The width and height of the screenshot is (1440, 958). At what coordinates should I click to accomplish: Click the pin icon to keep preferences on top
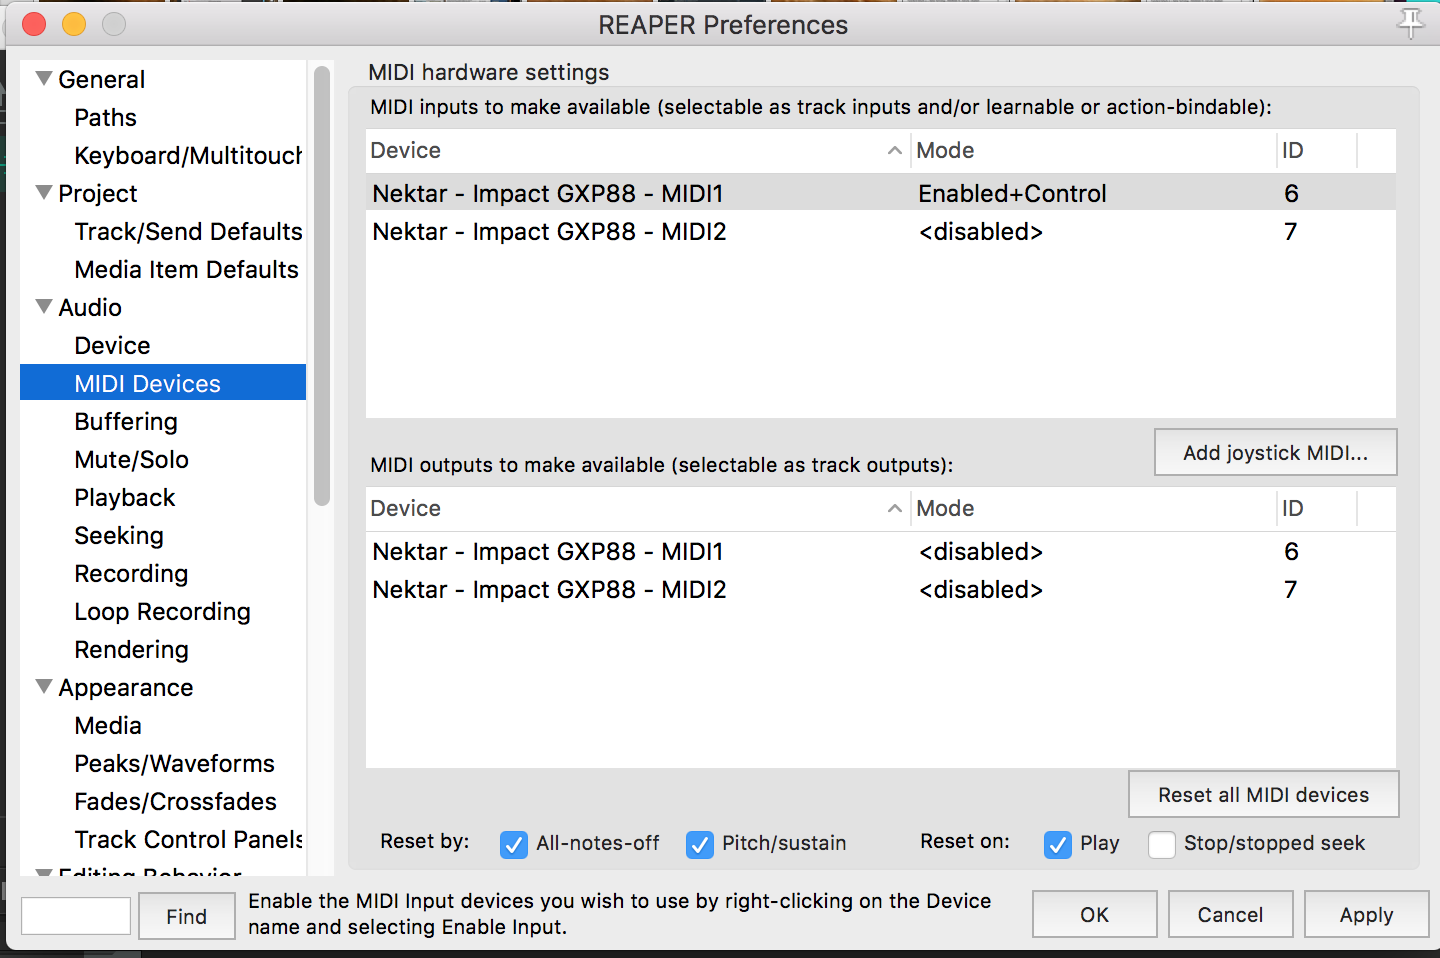pyautogui.click(x=1411, y=24)
